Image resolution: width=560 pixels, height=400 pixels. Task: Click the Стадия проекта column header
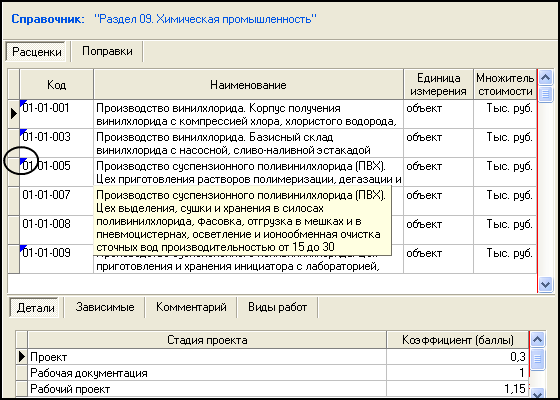point(207,340)
